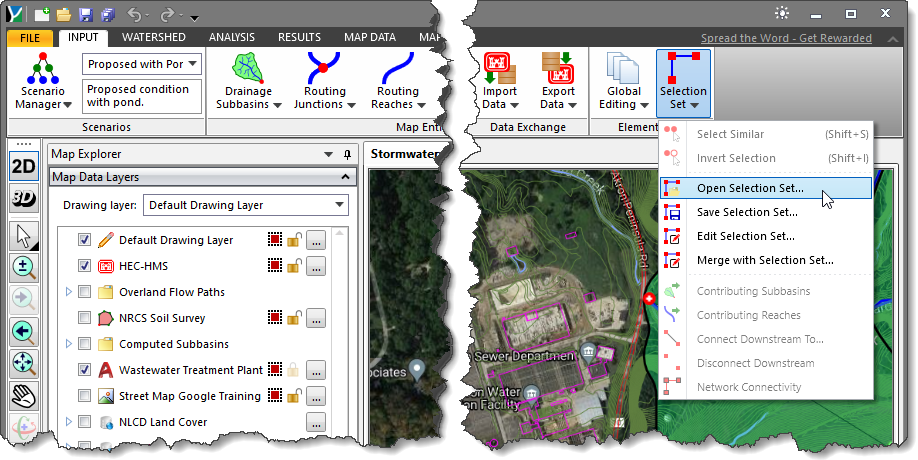
Task: Collapse the Map Data Layers section
Action: (x=345, y=177)
